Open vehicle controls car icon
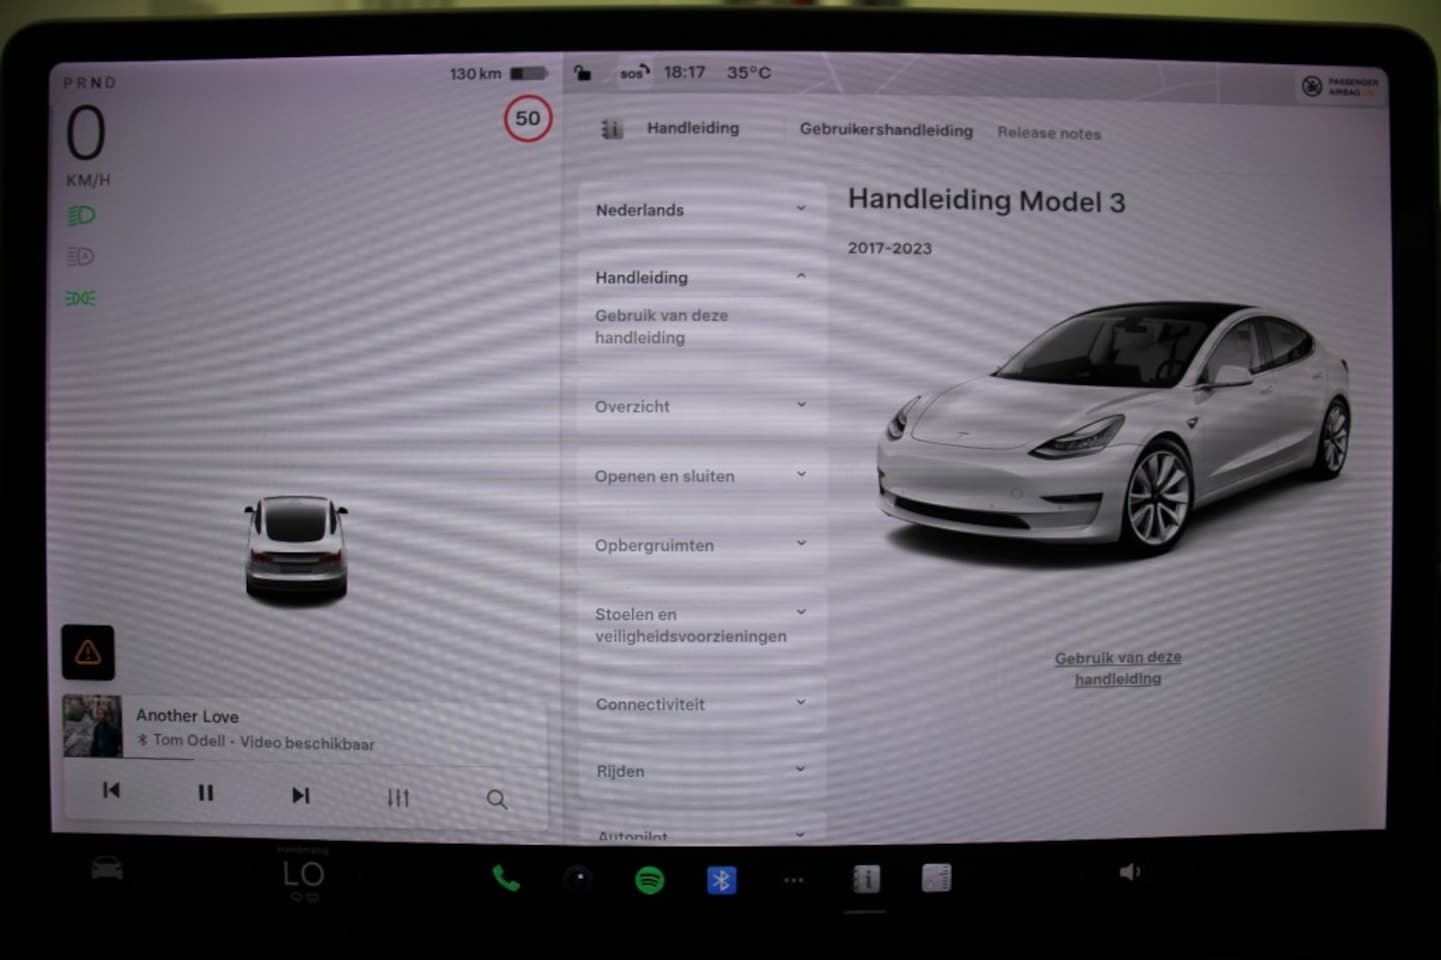Viewport: 1441px width, 960px height. point(107,868)
